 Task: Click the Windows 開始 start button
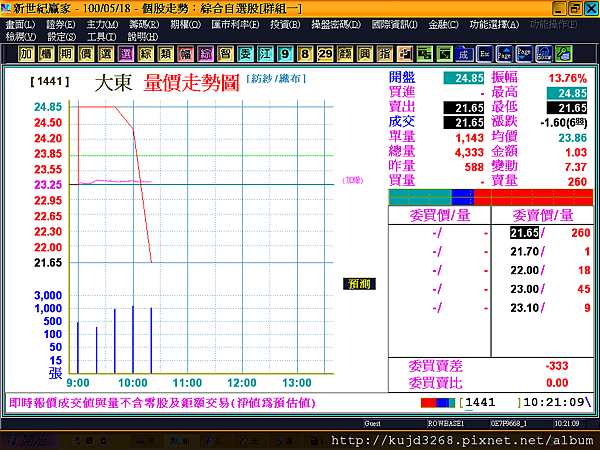(28, 441)
